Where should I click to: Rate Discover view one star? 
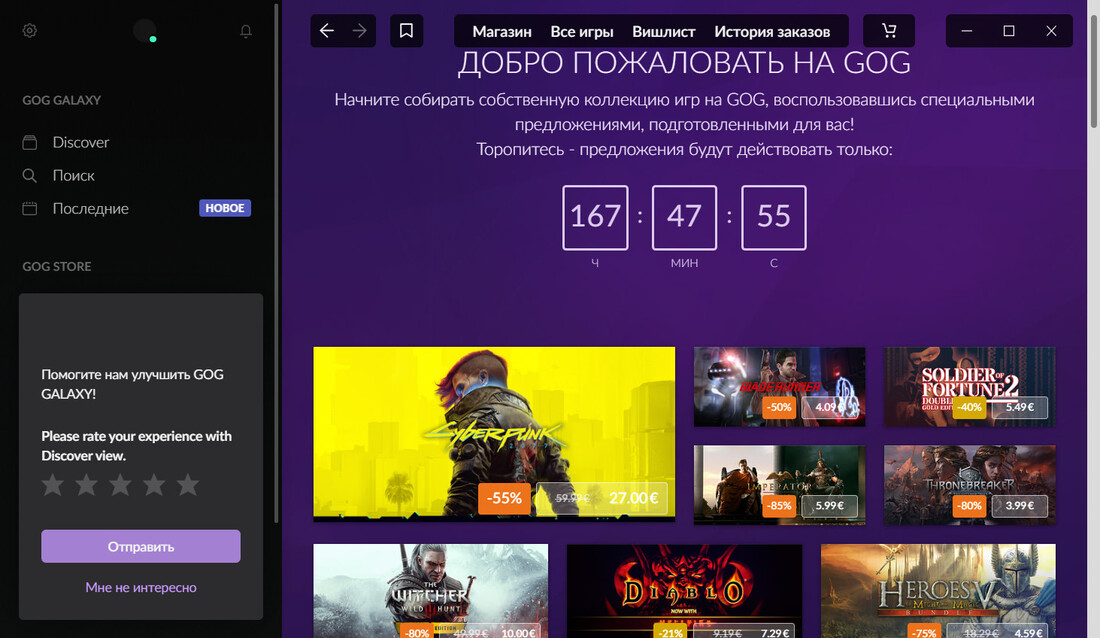(x=53, y=485)
